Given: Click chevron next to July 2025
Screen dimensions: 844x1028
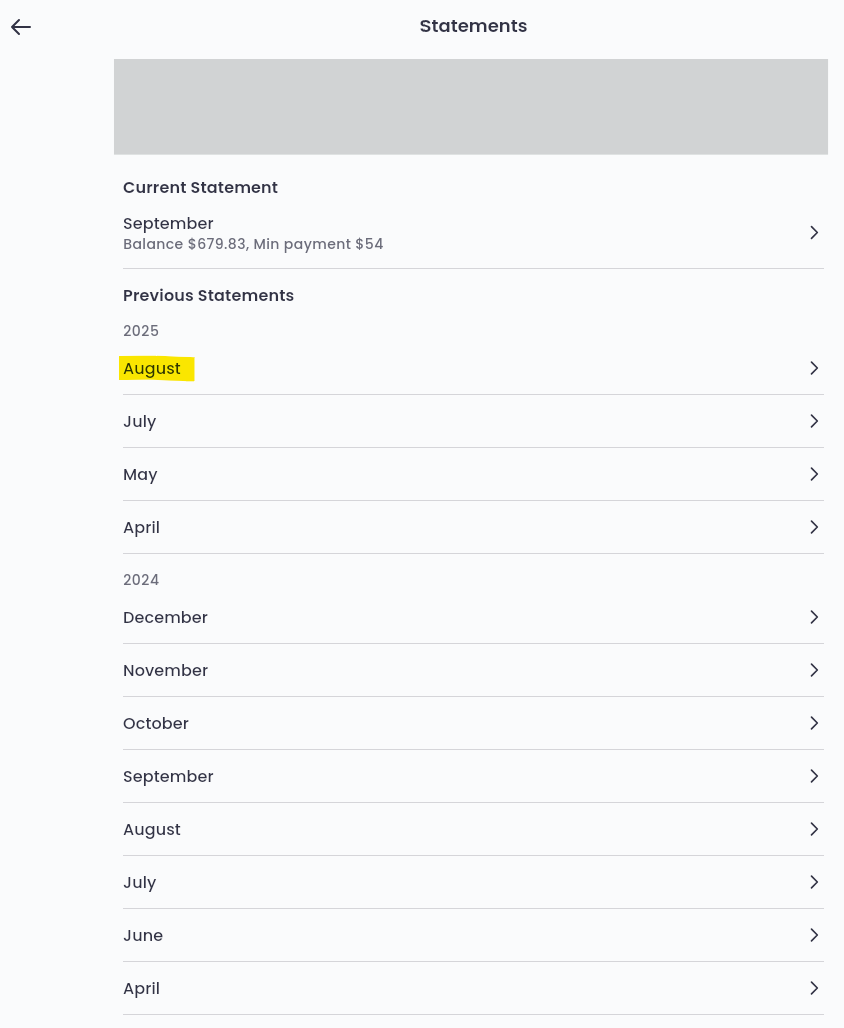Looking at the screenshot, I should tap(814, 421).
